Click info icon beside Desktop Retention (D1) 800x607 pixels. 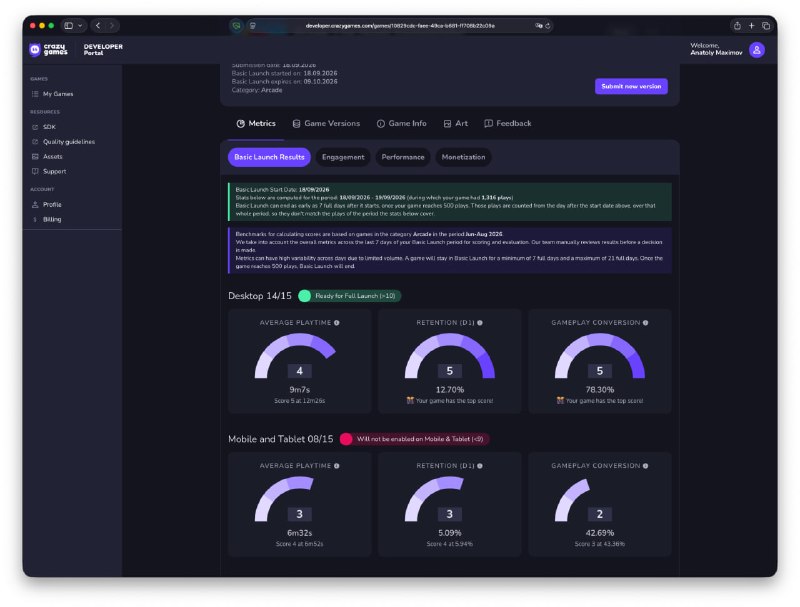click(480, 322)
